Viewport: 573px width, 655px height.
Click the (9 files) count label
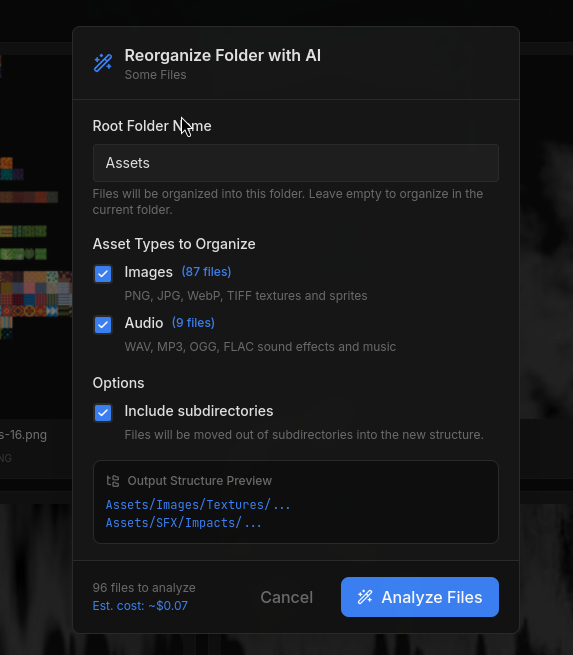tap(193, 322)
